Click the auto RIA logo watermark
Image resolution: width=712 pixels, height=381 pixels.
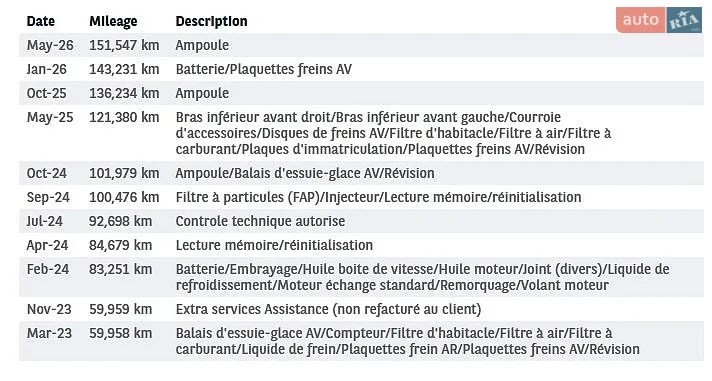coord(659,20)
